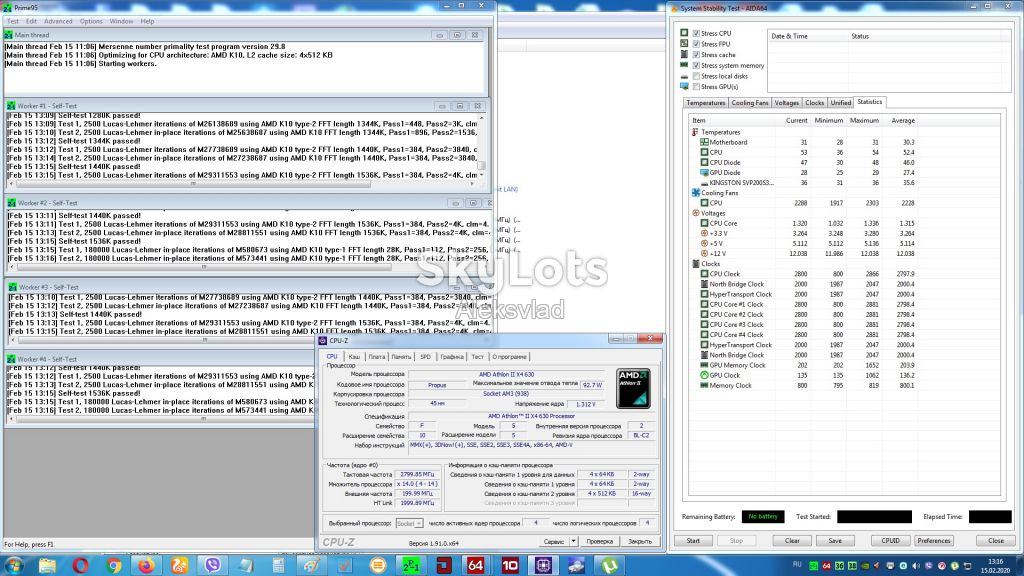This screenshot has height=576, width=1024.
Task: Toggle the Stress FPU checkbox
Action: (x=696, y=44)
